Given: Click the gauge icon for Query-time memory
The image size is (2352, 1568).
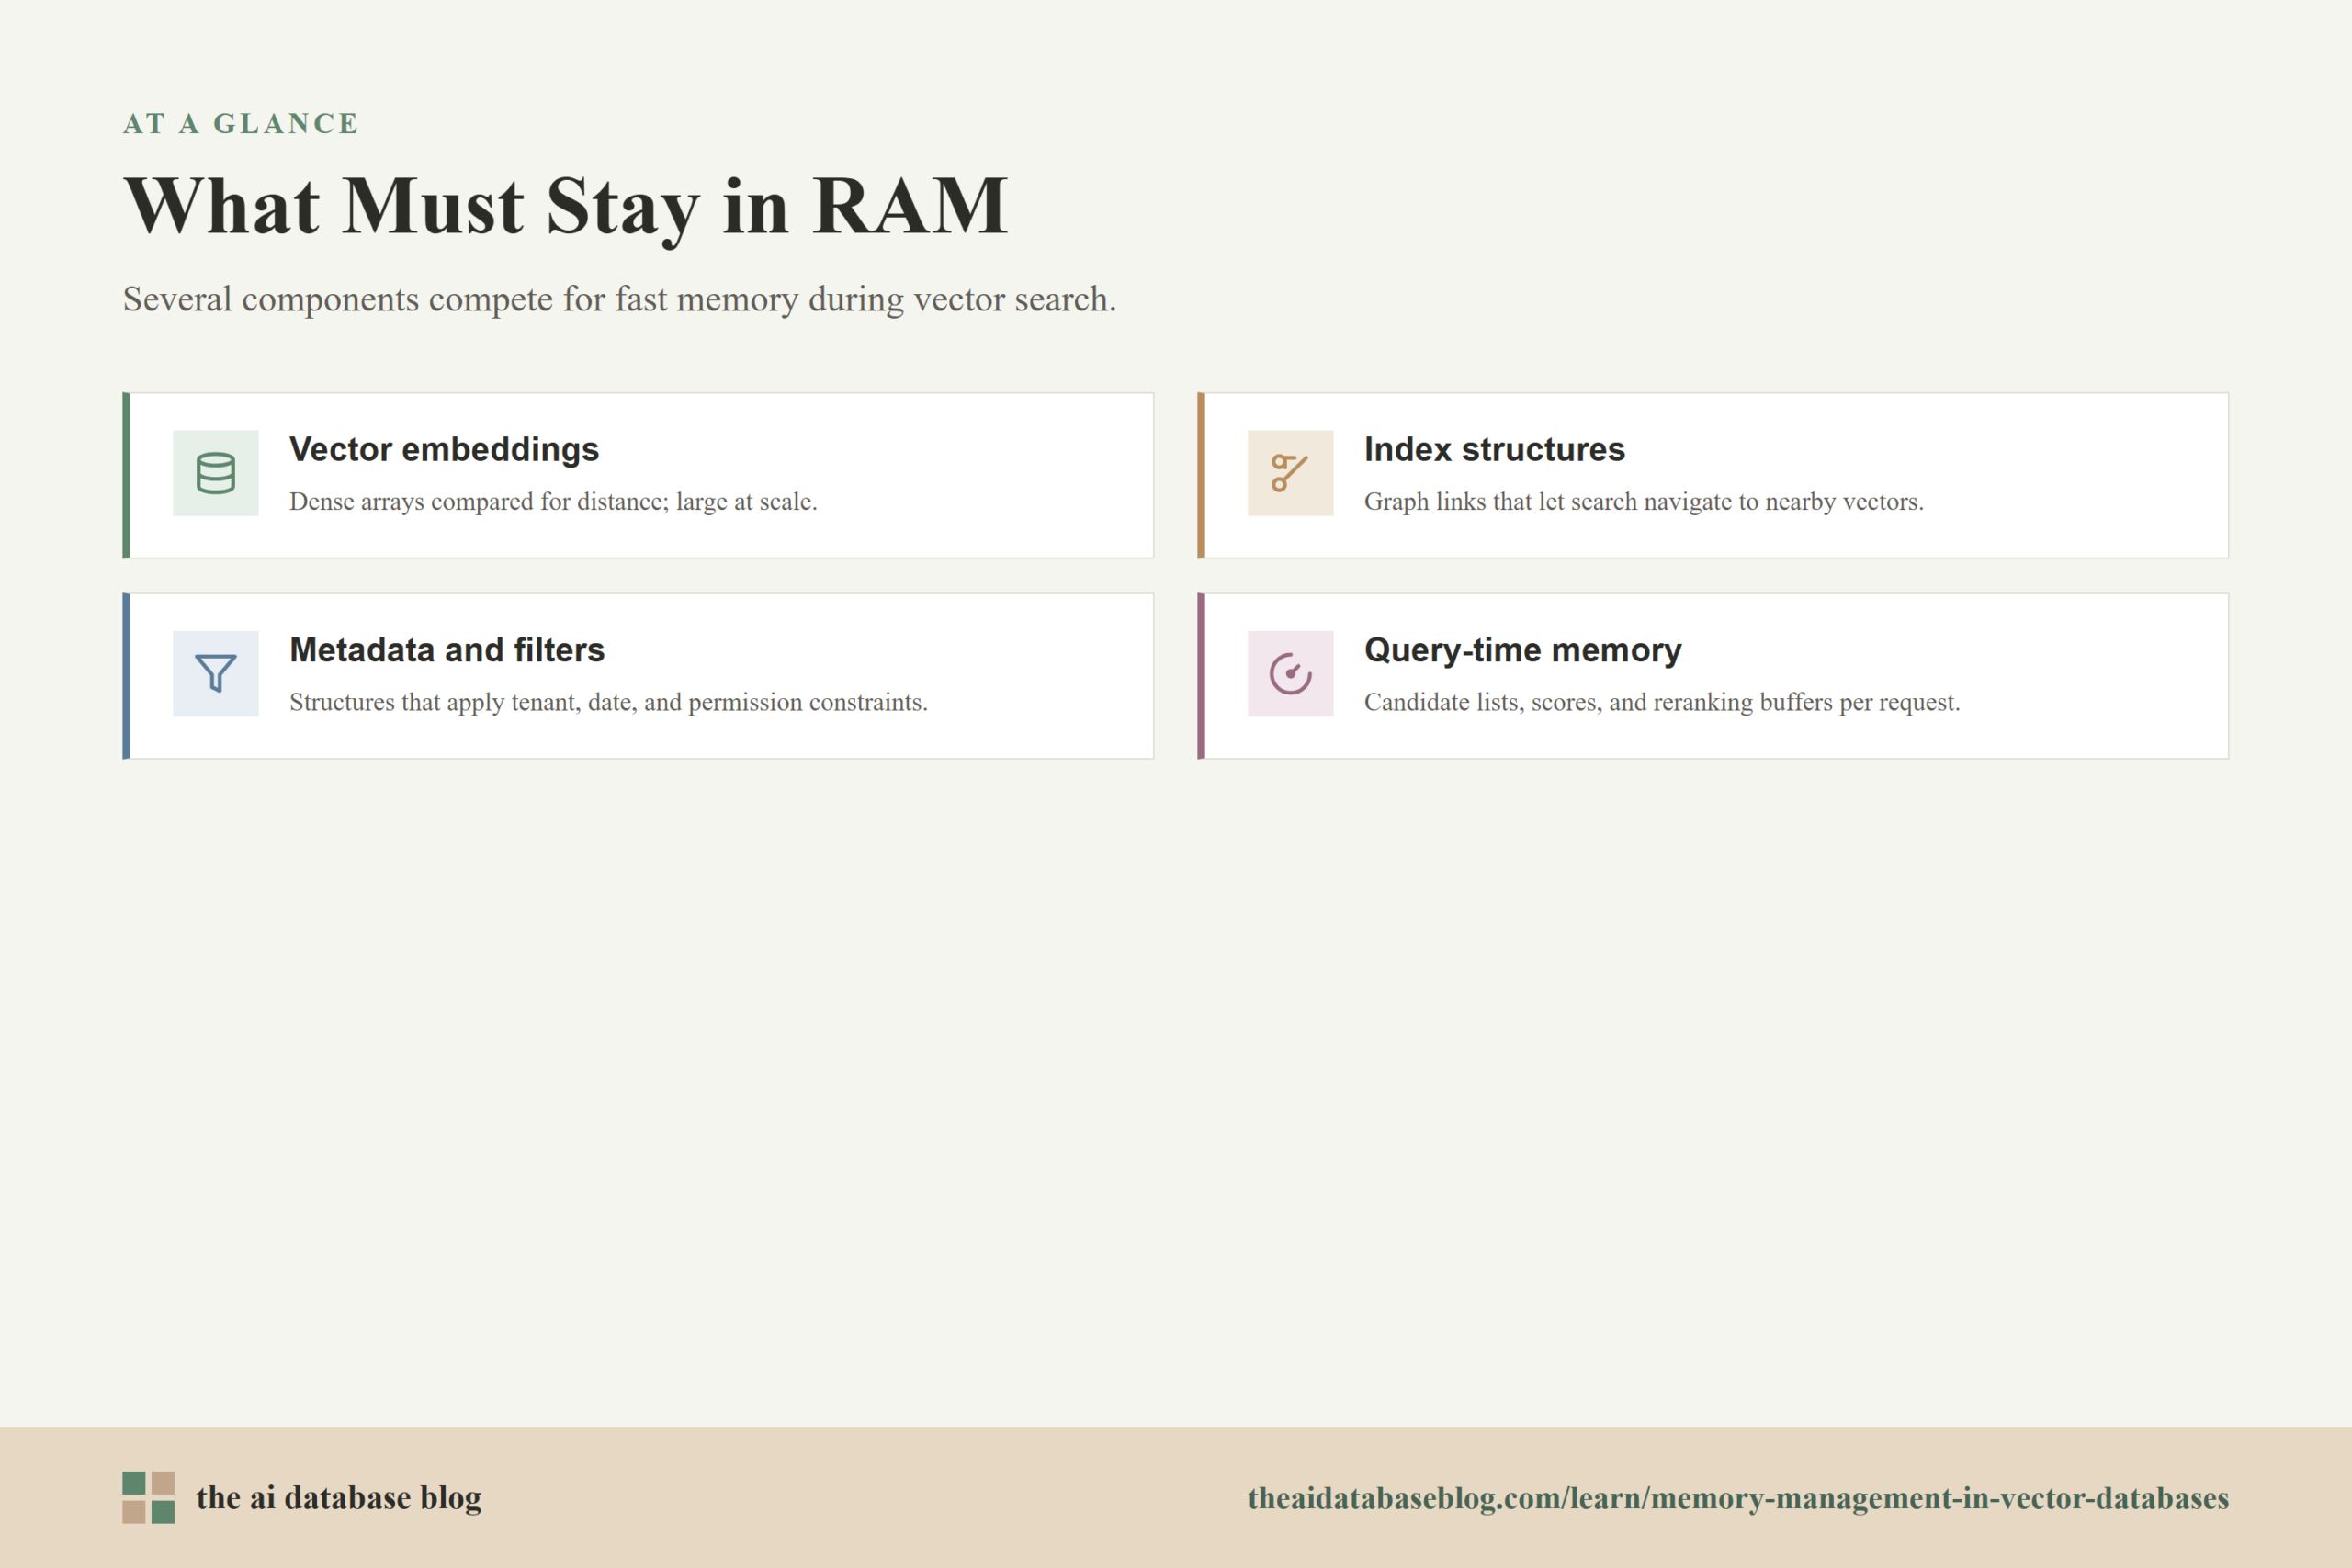Looking at the screenshot, I should click(1290, 673).
